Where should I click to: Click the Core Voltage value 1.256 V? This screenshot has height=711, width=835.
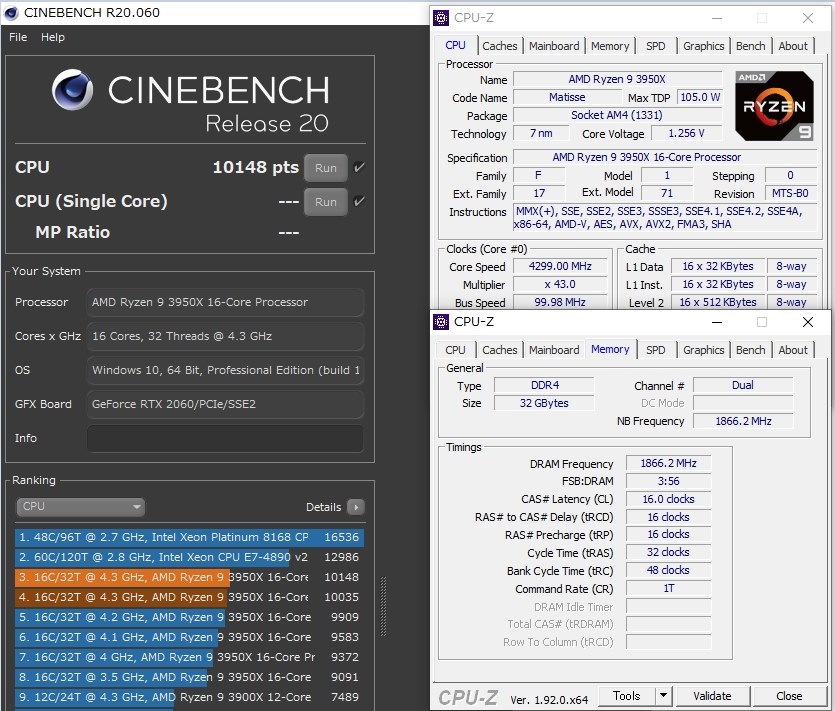point(686,133)
